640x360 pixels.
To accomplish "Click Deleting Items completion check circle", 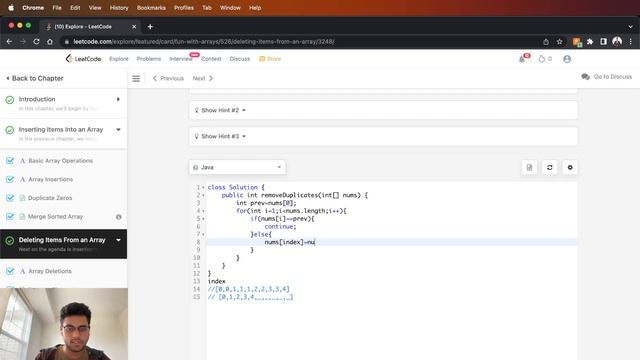I will (x=10, y=240).
